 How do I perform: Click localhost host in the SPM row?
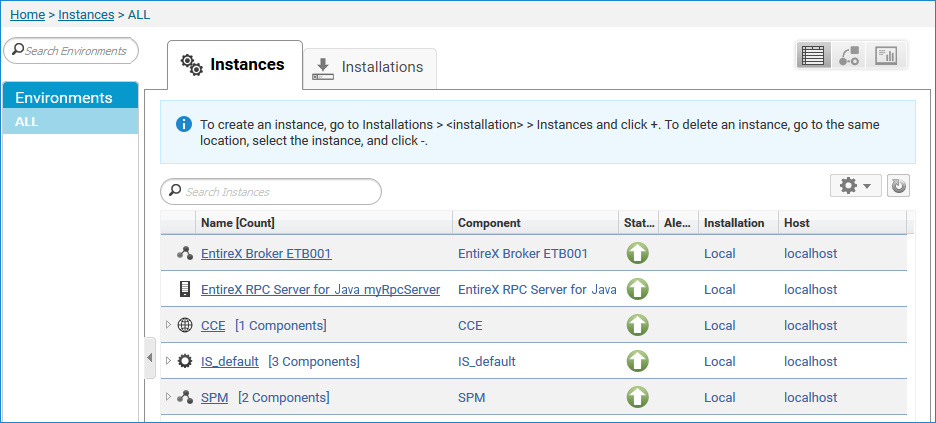click(811, 397)
